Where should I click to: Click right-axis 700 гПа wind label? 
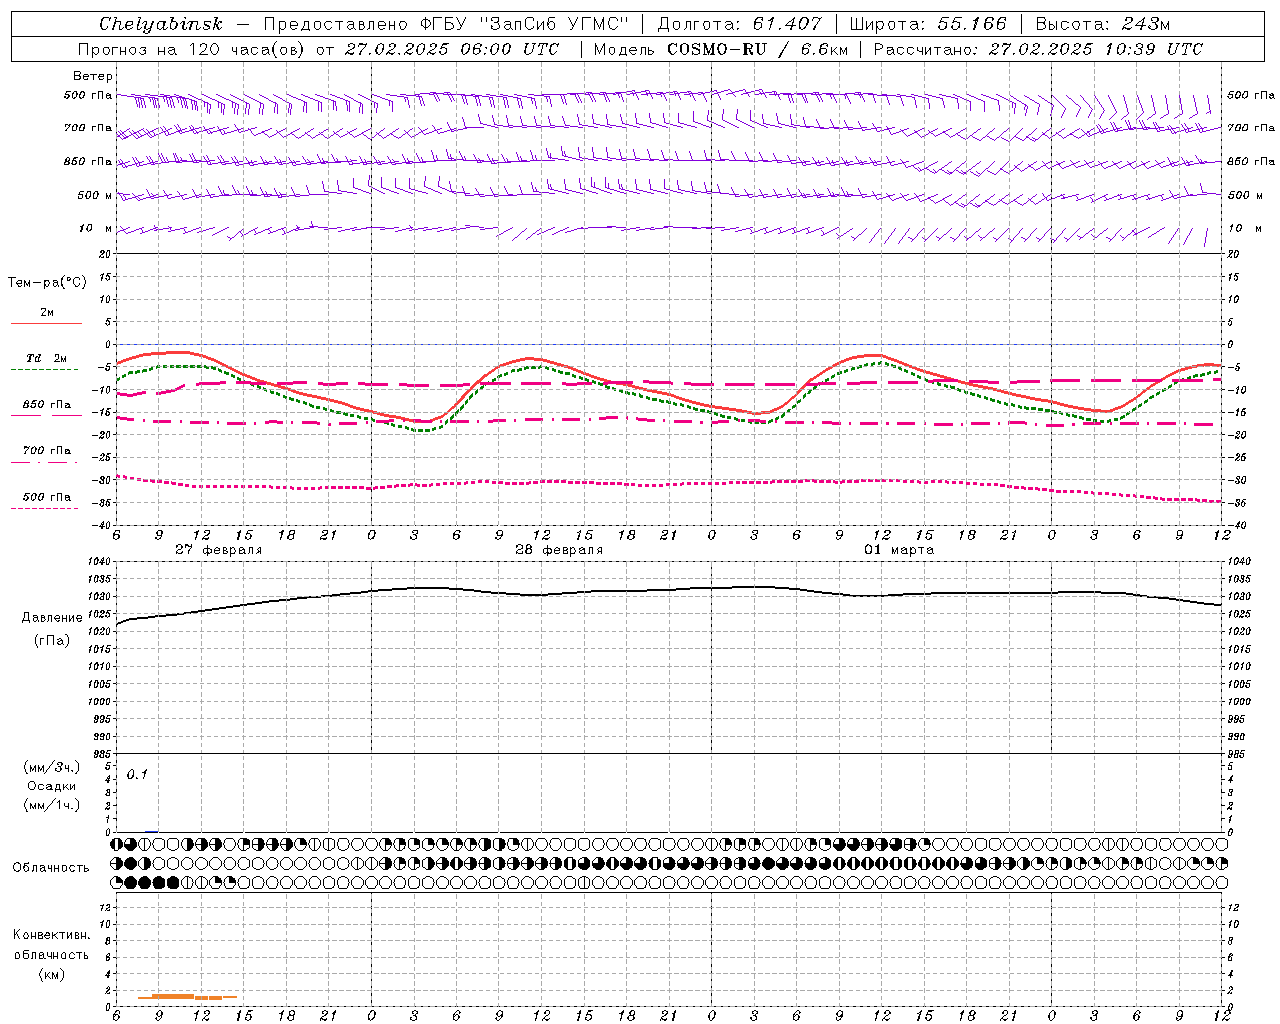(x=1251, y=128)
